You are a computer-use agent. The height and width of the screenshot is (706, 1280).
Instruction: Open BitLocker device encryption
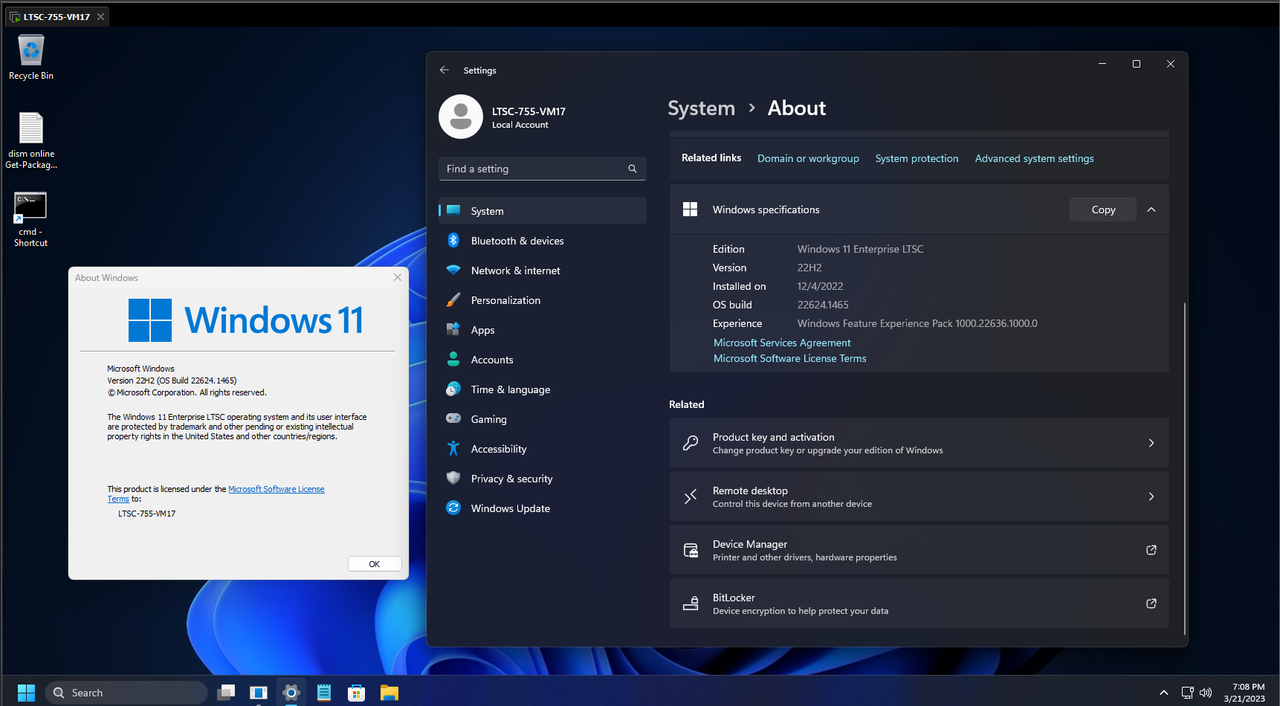(919, 604)
